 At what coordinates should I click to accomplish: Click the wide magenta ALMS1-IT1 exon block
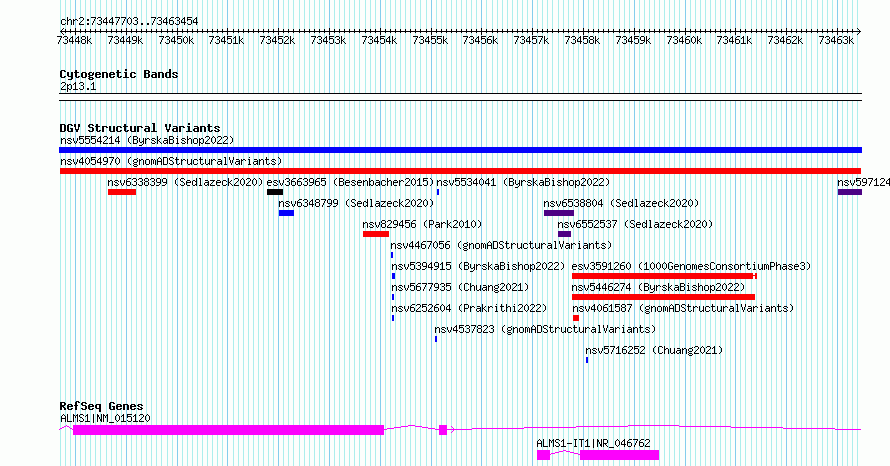619,455
